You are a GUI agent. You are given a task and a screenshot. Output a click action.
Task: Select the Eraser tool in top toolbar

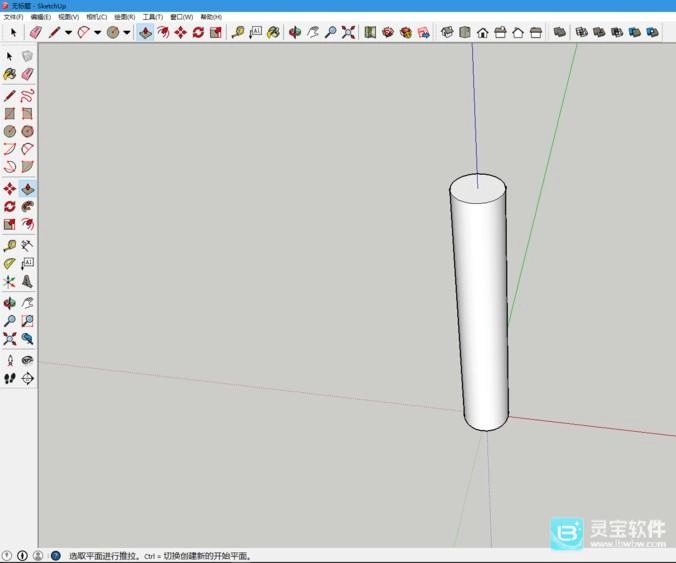pyautogui.click(x=36, y=32)
